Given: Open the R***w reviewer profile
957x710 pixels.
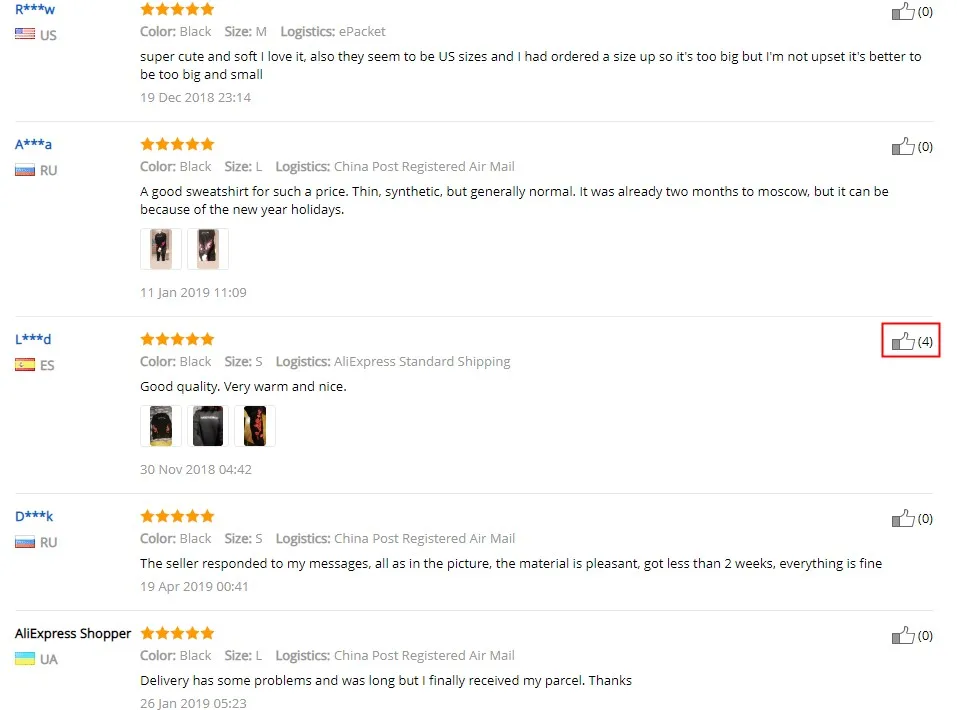Looking at the screenshot, I should 35,9.
